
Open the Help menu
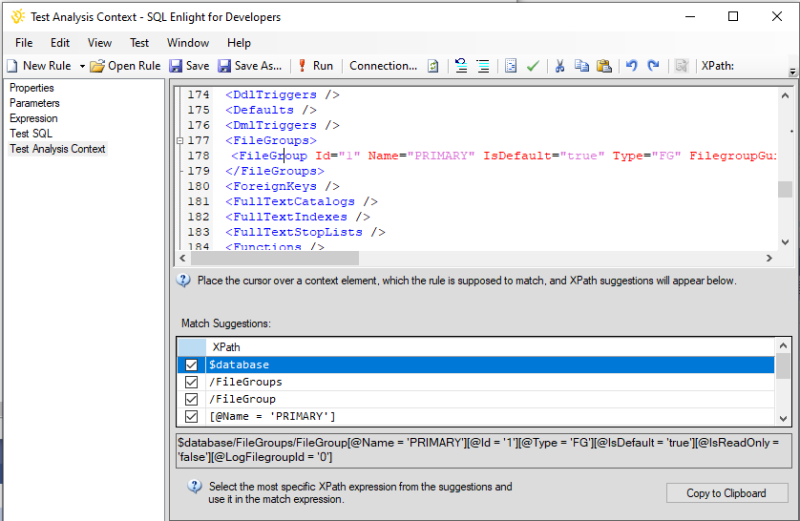[239, 43]
